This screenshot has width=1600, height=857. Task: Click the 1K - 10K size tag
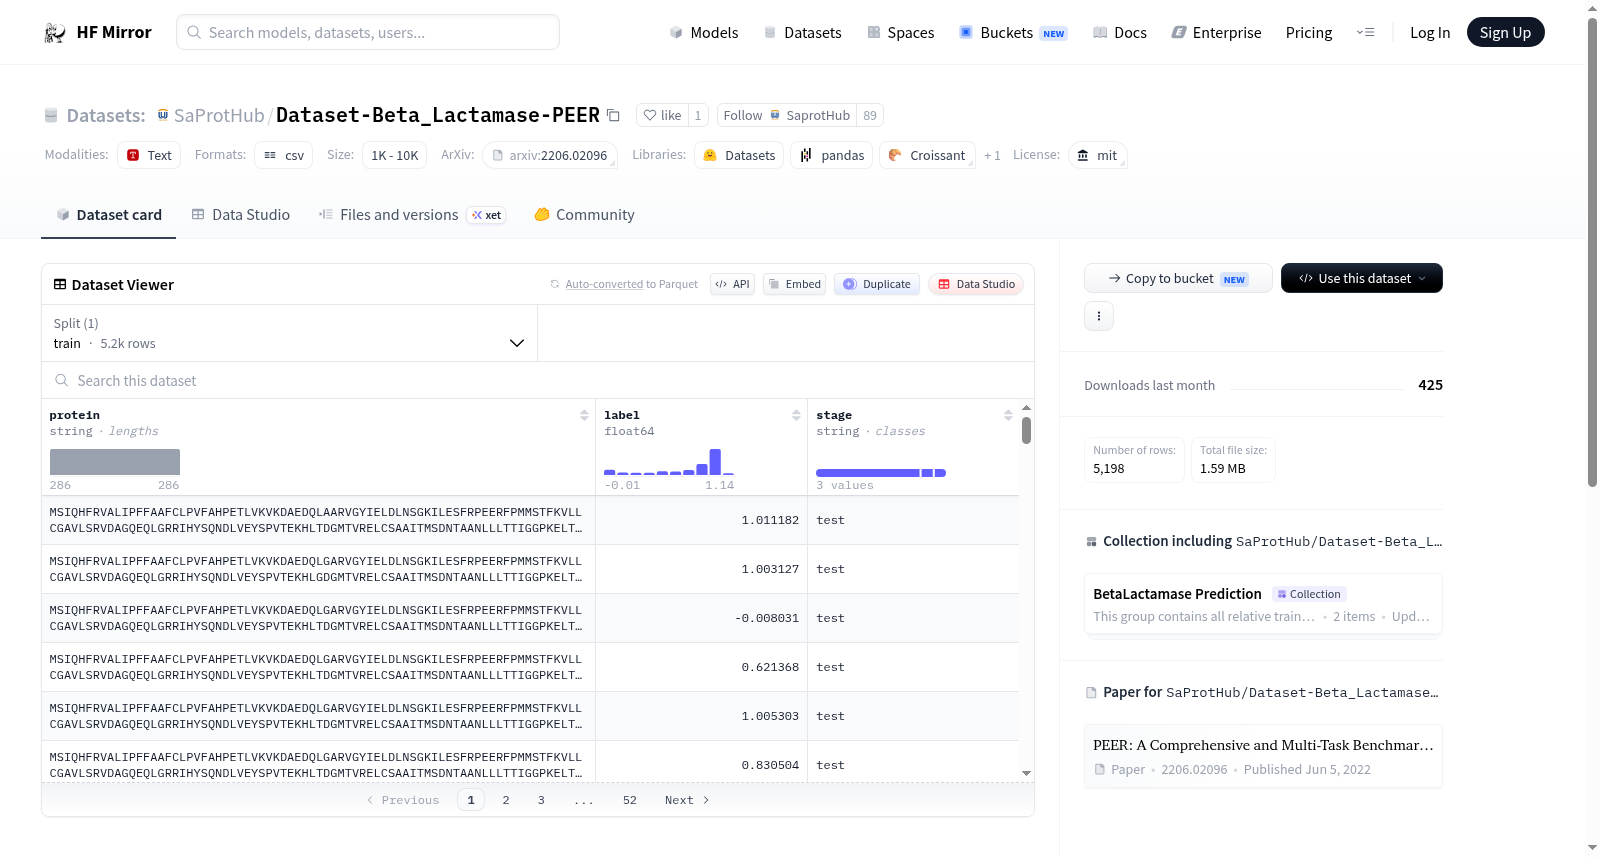click(x=395, y=155)
